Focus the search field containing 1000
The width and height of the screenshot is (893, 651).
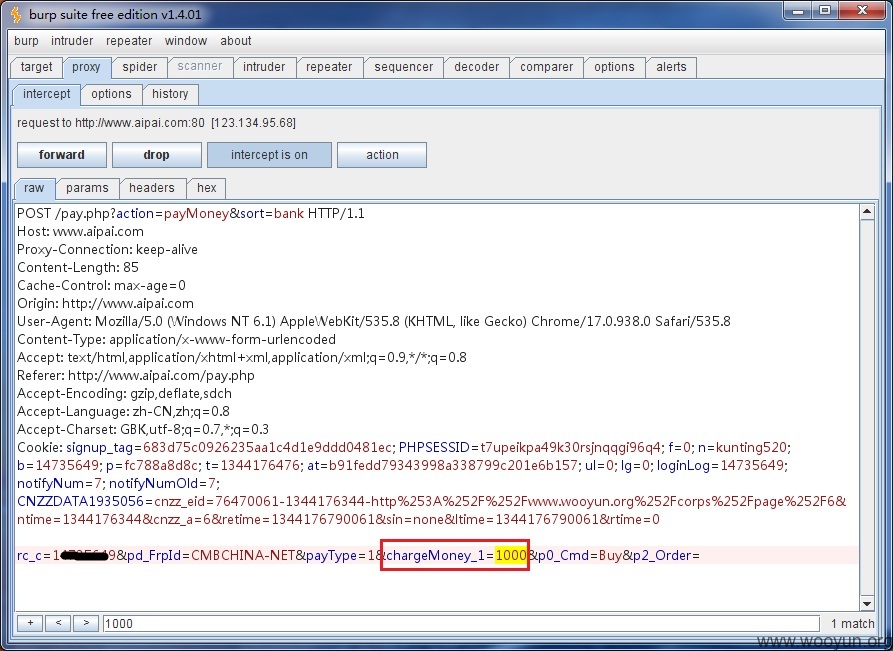461,623
